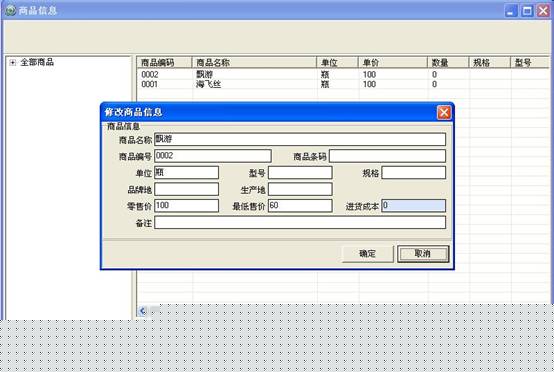Click the product name 飘游 in the table
This screenshot has width=554, height=372.
(x=205, y=75)
